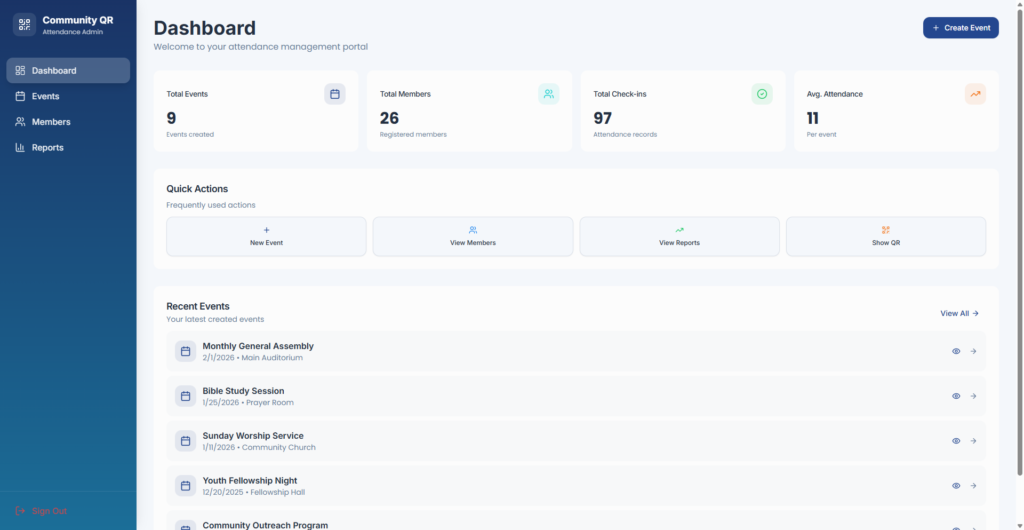Click the Show QR quick action
Image resolution: width=1024 pixels, height=530 pixels.
point(885,236)
